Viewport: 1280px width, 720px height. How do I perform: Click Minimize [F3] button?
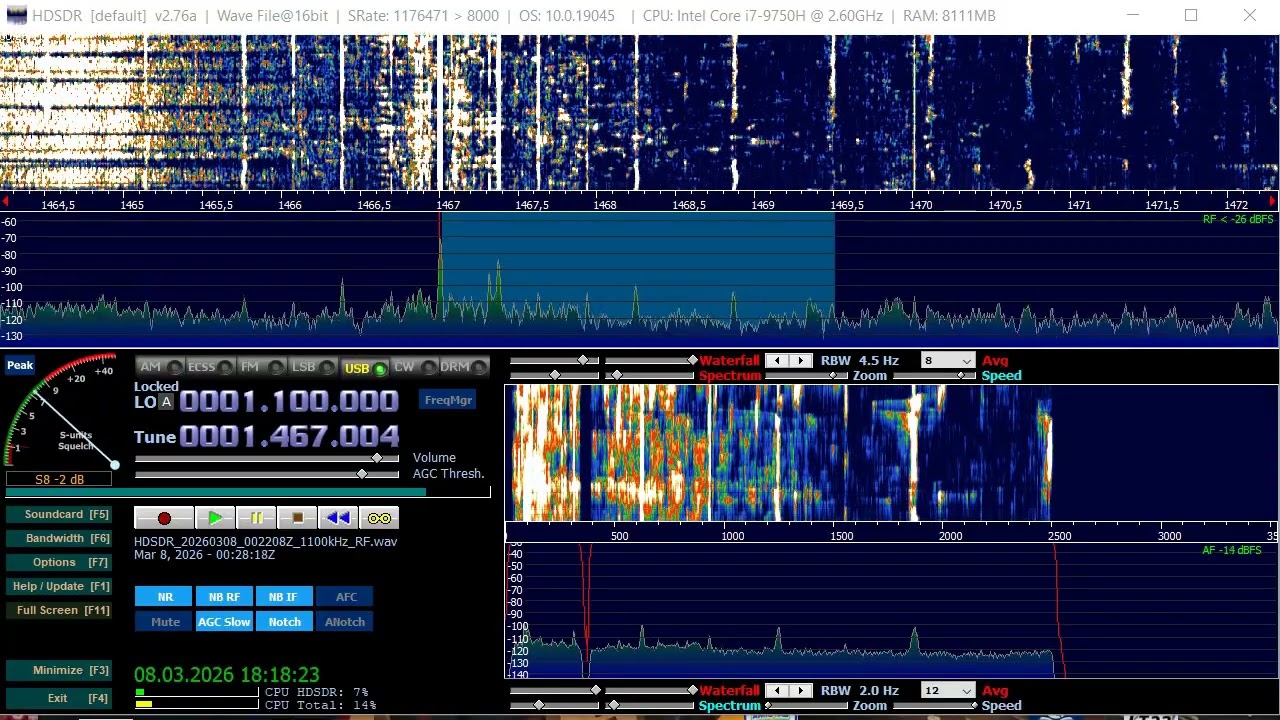(x=58, y=670)
